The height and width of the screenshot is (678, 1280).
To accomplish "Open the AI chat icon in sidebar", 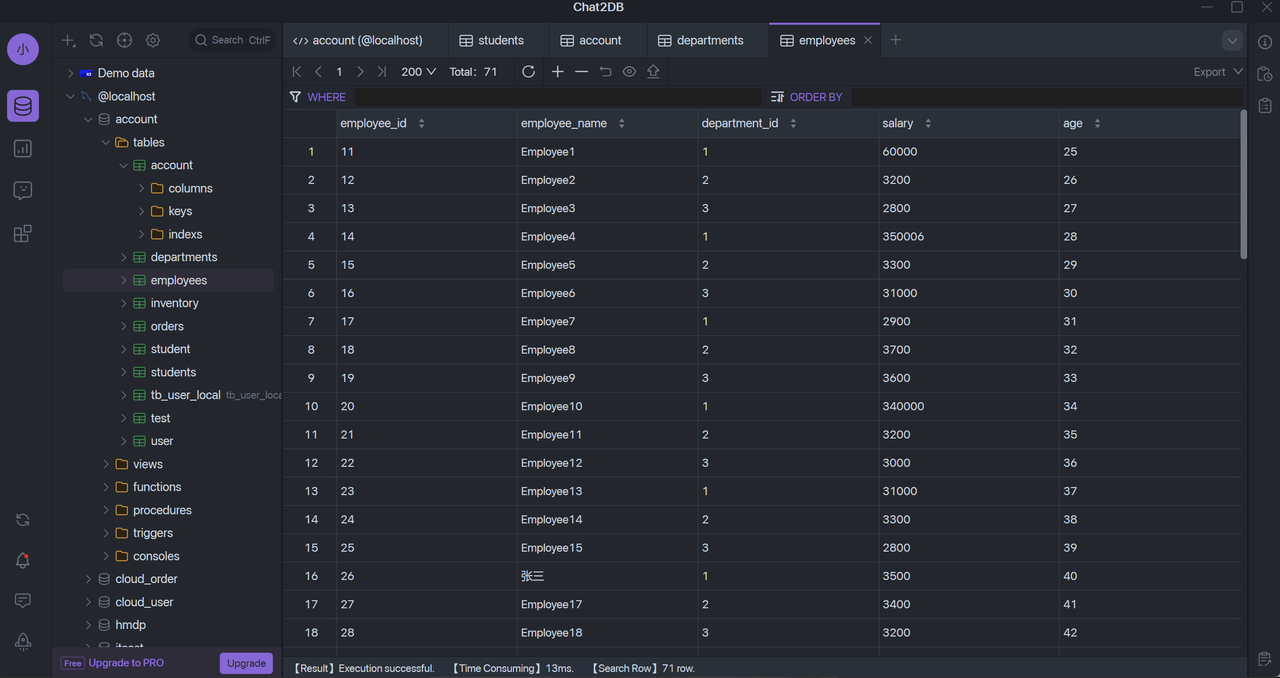I will pos(23,191).
